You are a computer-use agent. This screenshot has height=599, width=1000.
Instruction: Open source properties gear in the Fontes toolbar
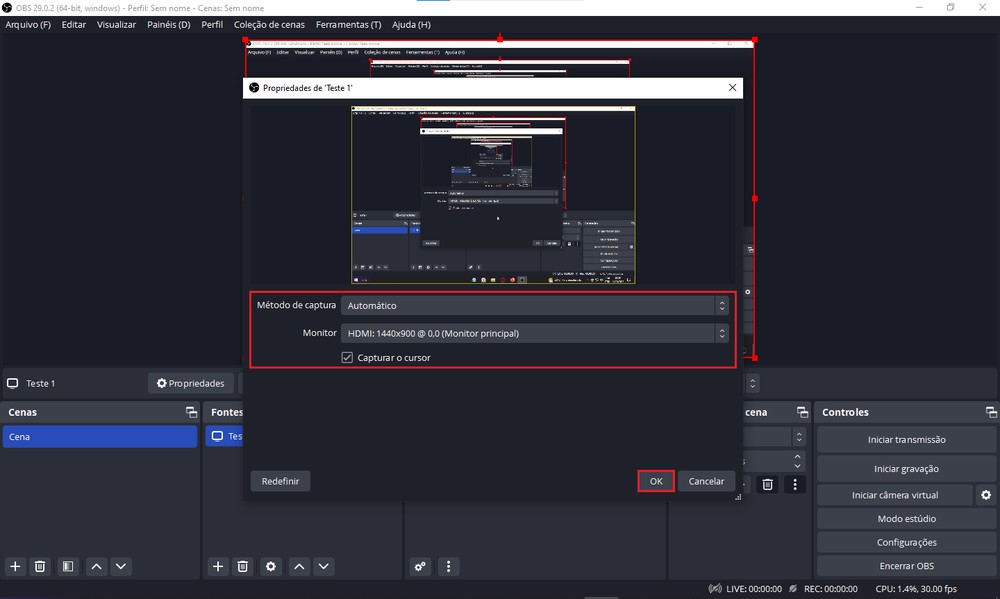(x=271, y=566)
